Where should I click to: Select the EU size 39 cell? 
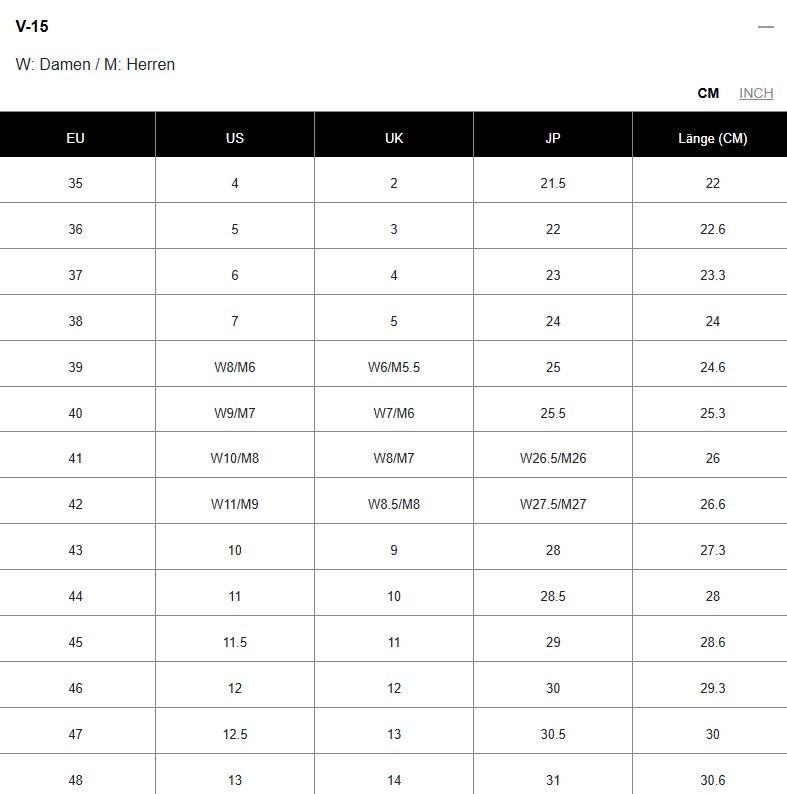(x=76, y=367)
